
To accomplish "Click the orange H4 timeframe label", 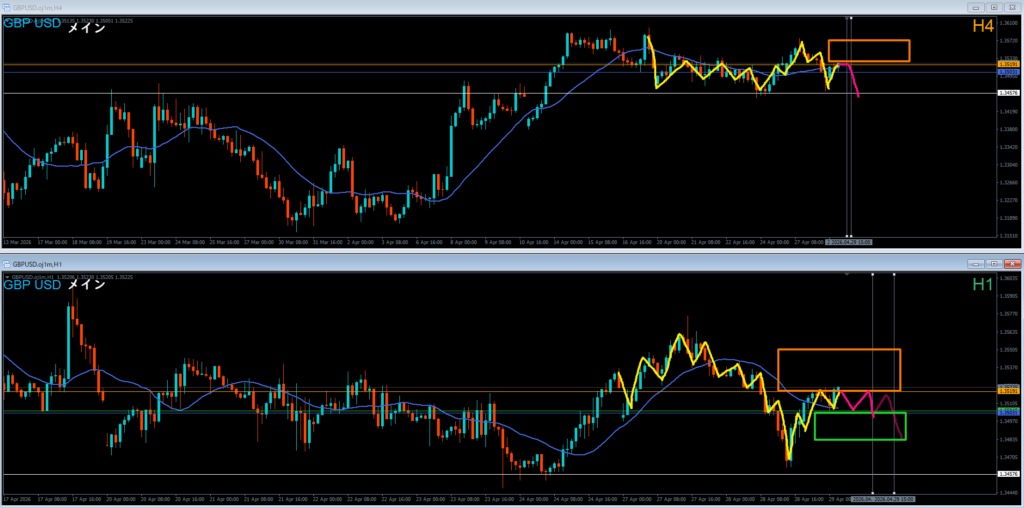I will (983, 26).
